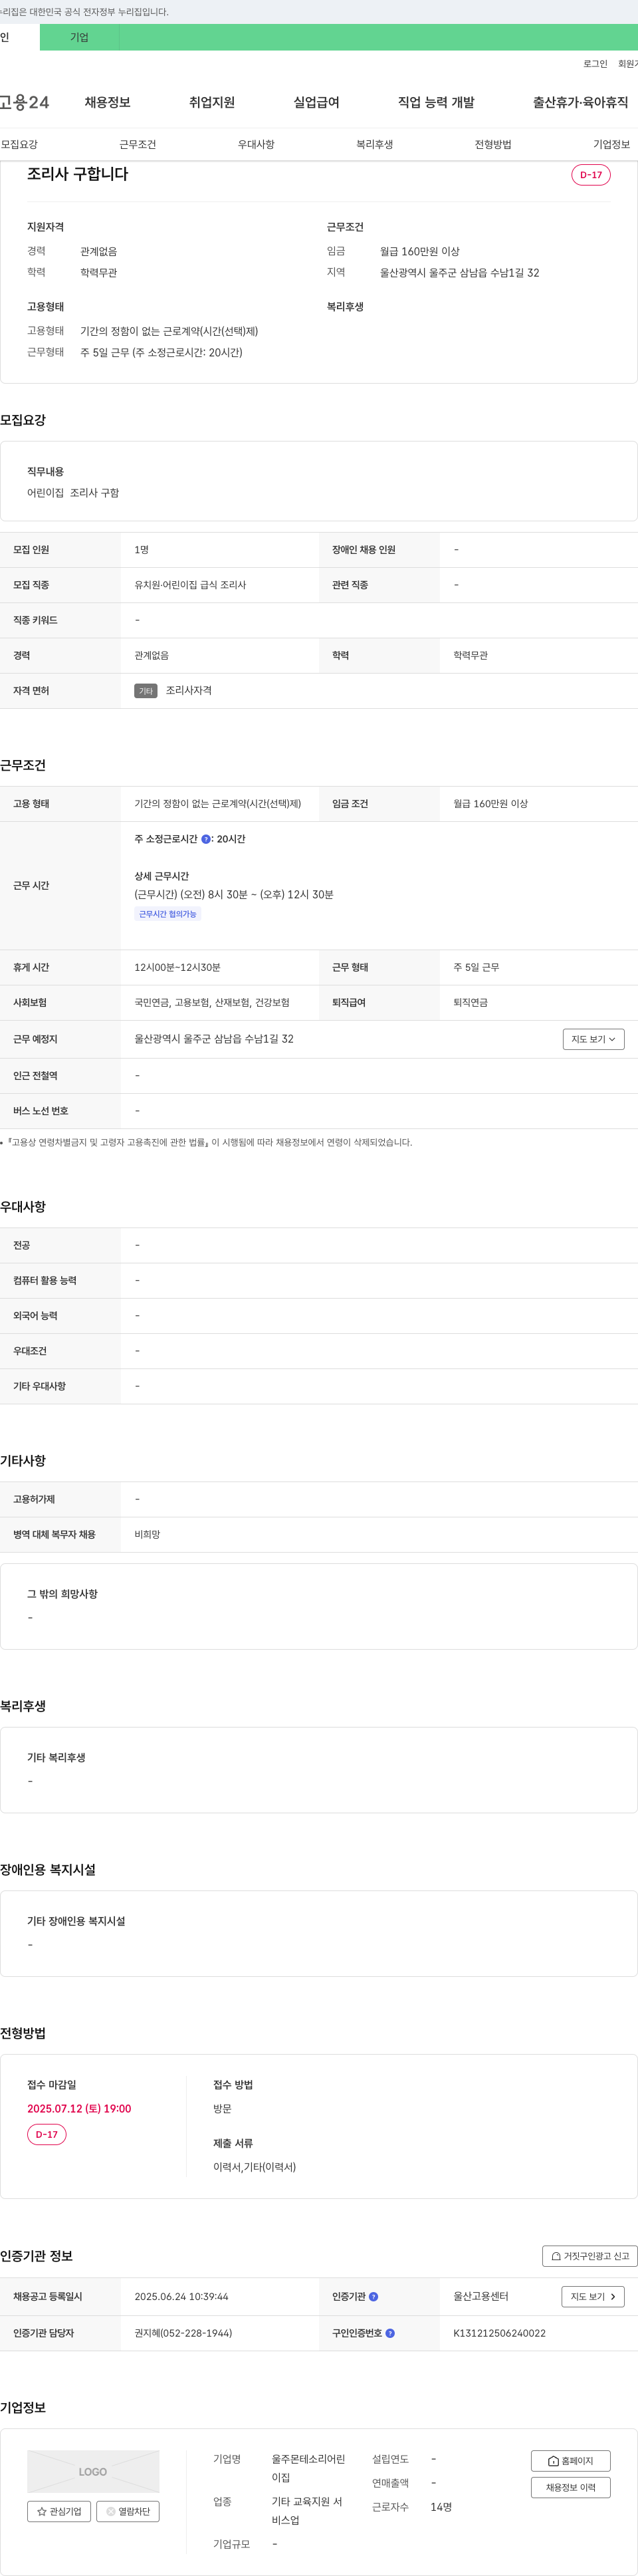Click the job title 조리사 구합니다
The image size is (638, 2576).
coord(77,174)
